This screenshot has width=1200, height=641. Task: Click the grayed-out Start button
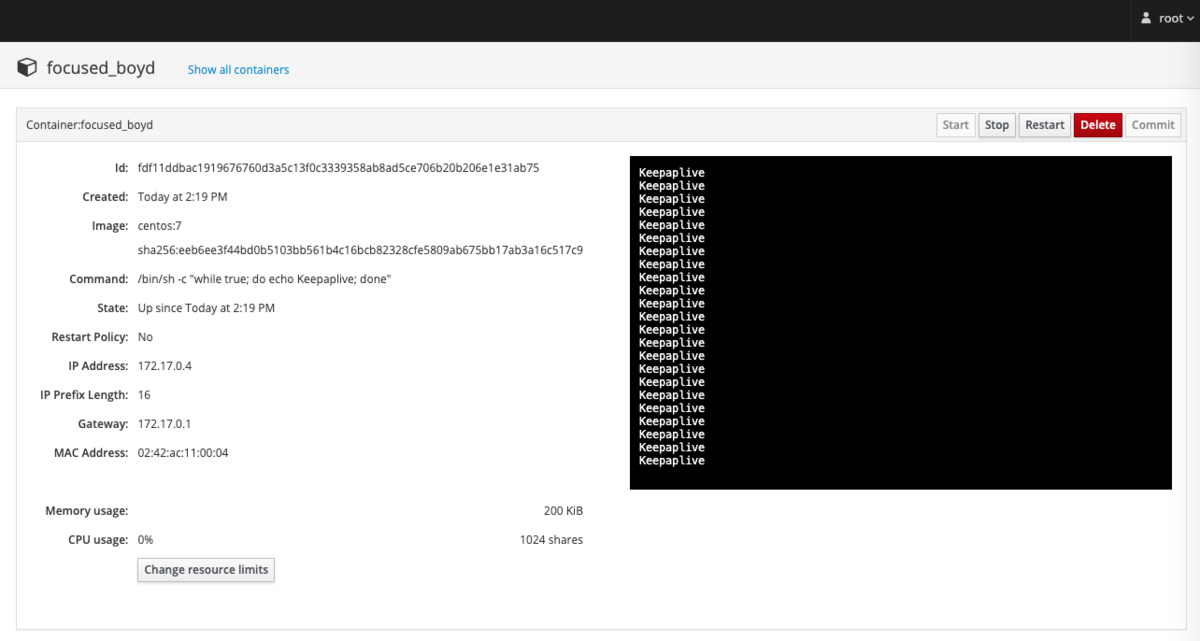point(955,124)
